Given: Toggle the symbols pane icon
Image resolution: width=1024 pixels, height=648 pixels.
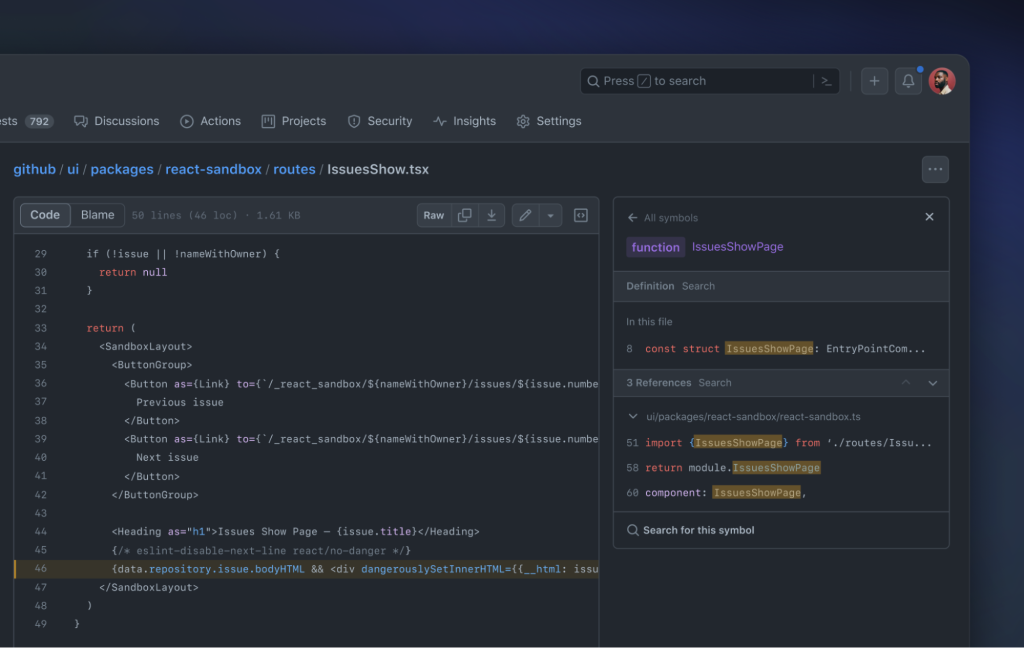Looking at the screenshot, I should [x=581, y=215].
